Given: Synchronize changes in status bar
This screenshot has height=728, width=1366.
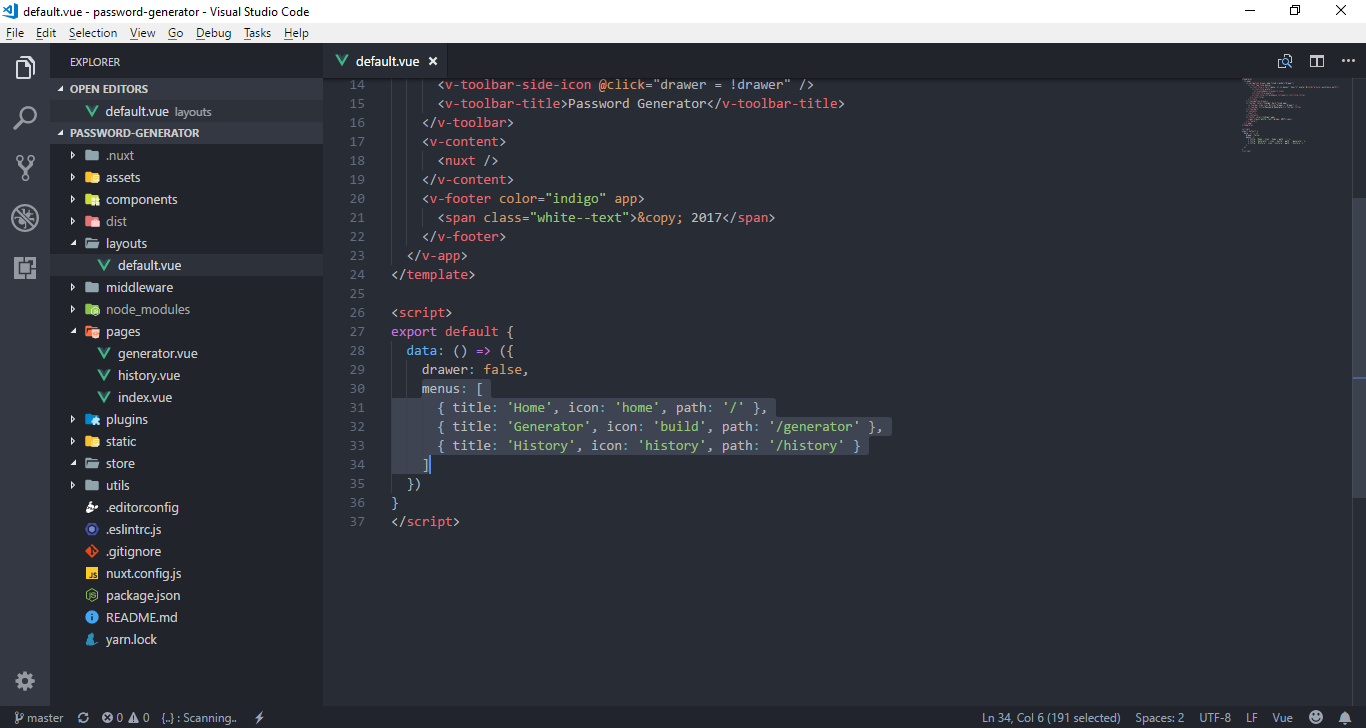Looking at the screenshot, I should pyautogui.click(x=83, y=717).
